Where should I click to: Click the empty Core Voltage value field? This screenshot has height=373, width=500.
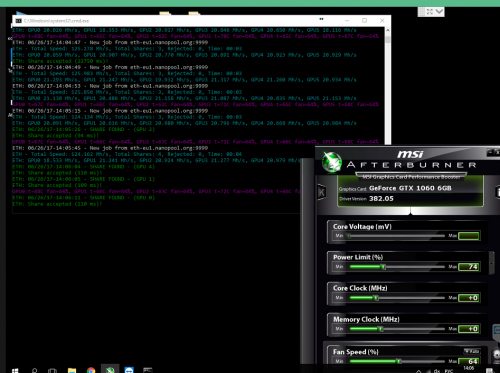(x=469, y=236)
